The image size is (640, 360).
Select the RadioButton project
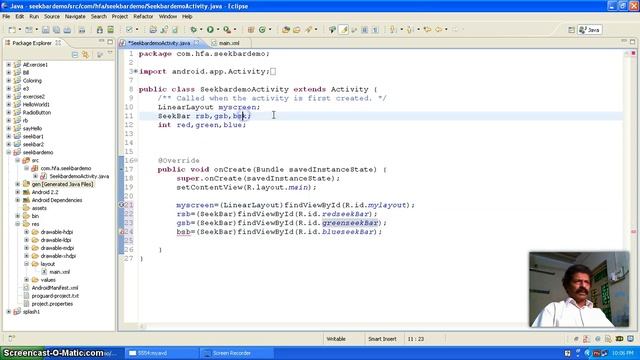37,112
